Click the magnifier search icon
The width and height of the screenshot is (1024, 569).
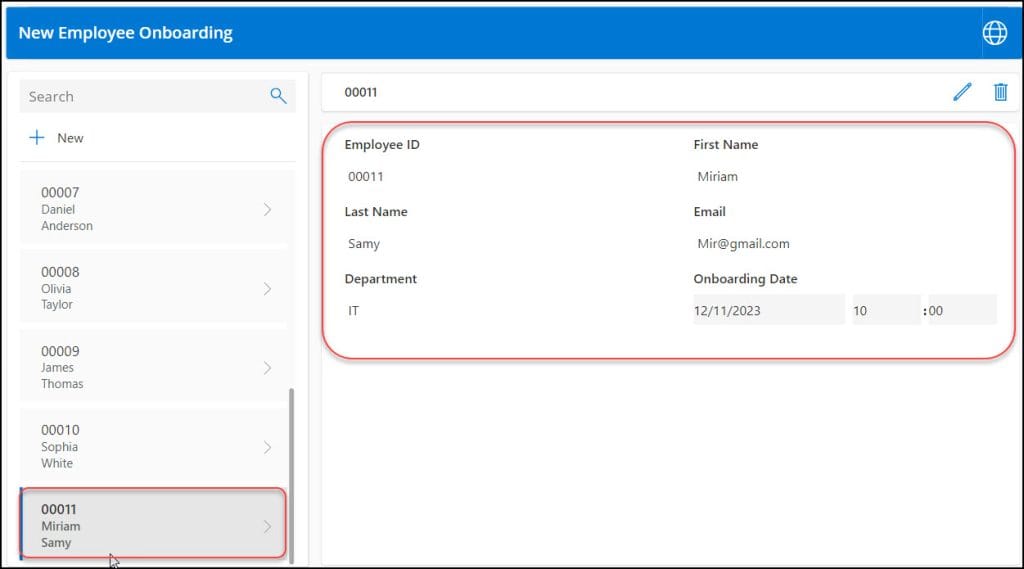(278, 96)
